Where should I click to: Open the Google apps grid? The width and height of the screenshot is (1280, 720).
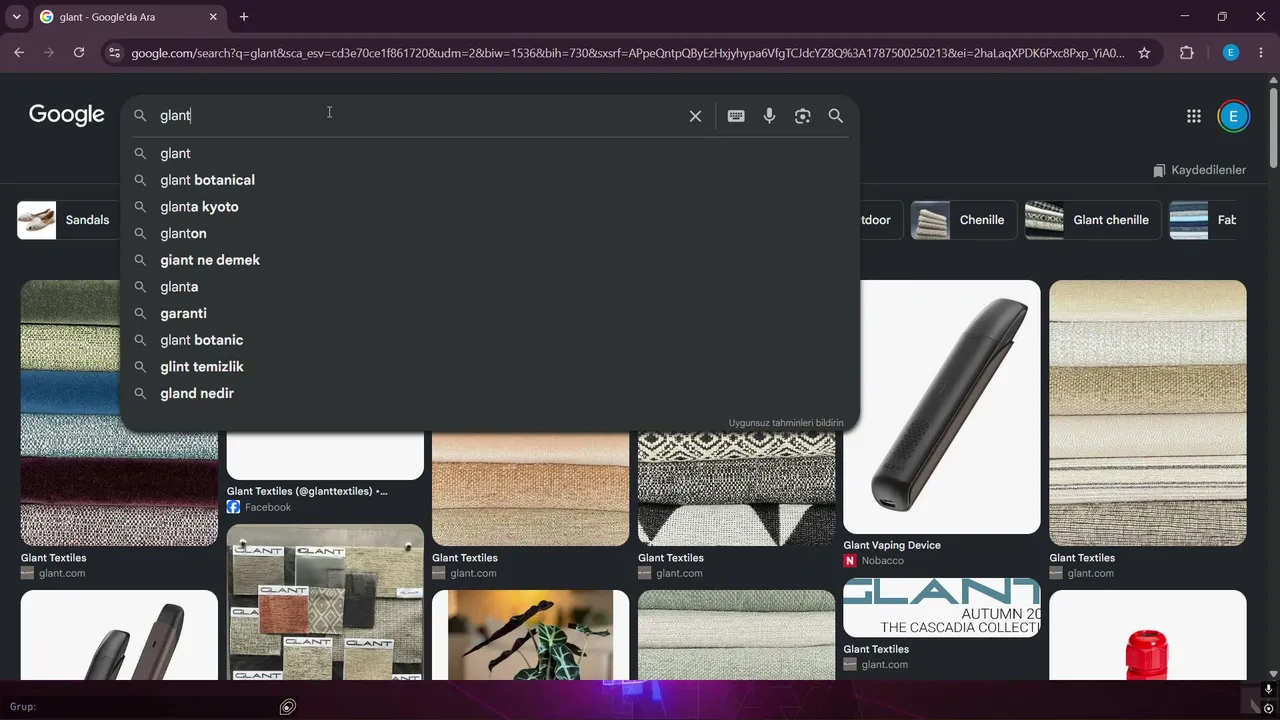pyautogui.click(x=1194, y=116)
